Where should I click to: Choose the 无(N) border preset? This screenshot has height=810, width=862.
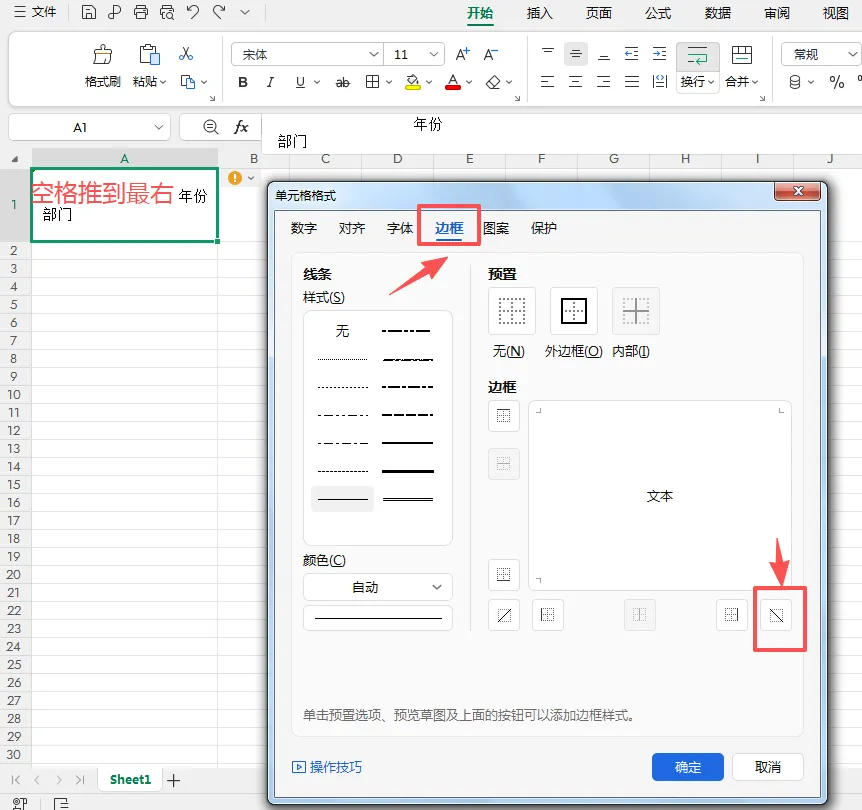[x=511, y=311]
